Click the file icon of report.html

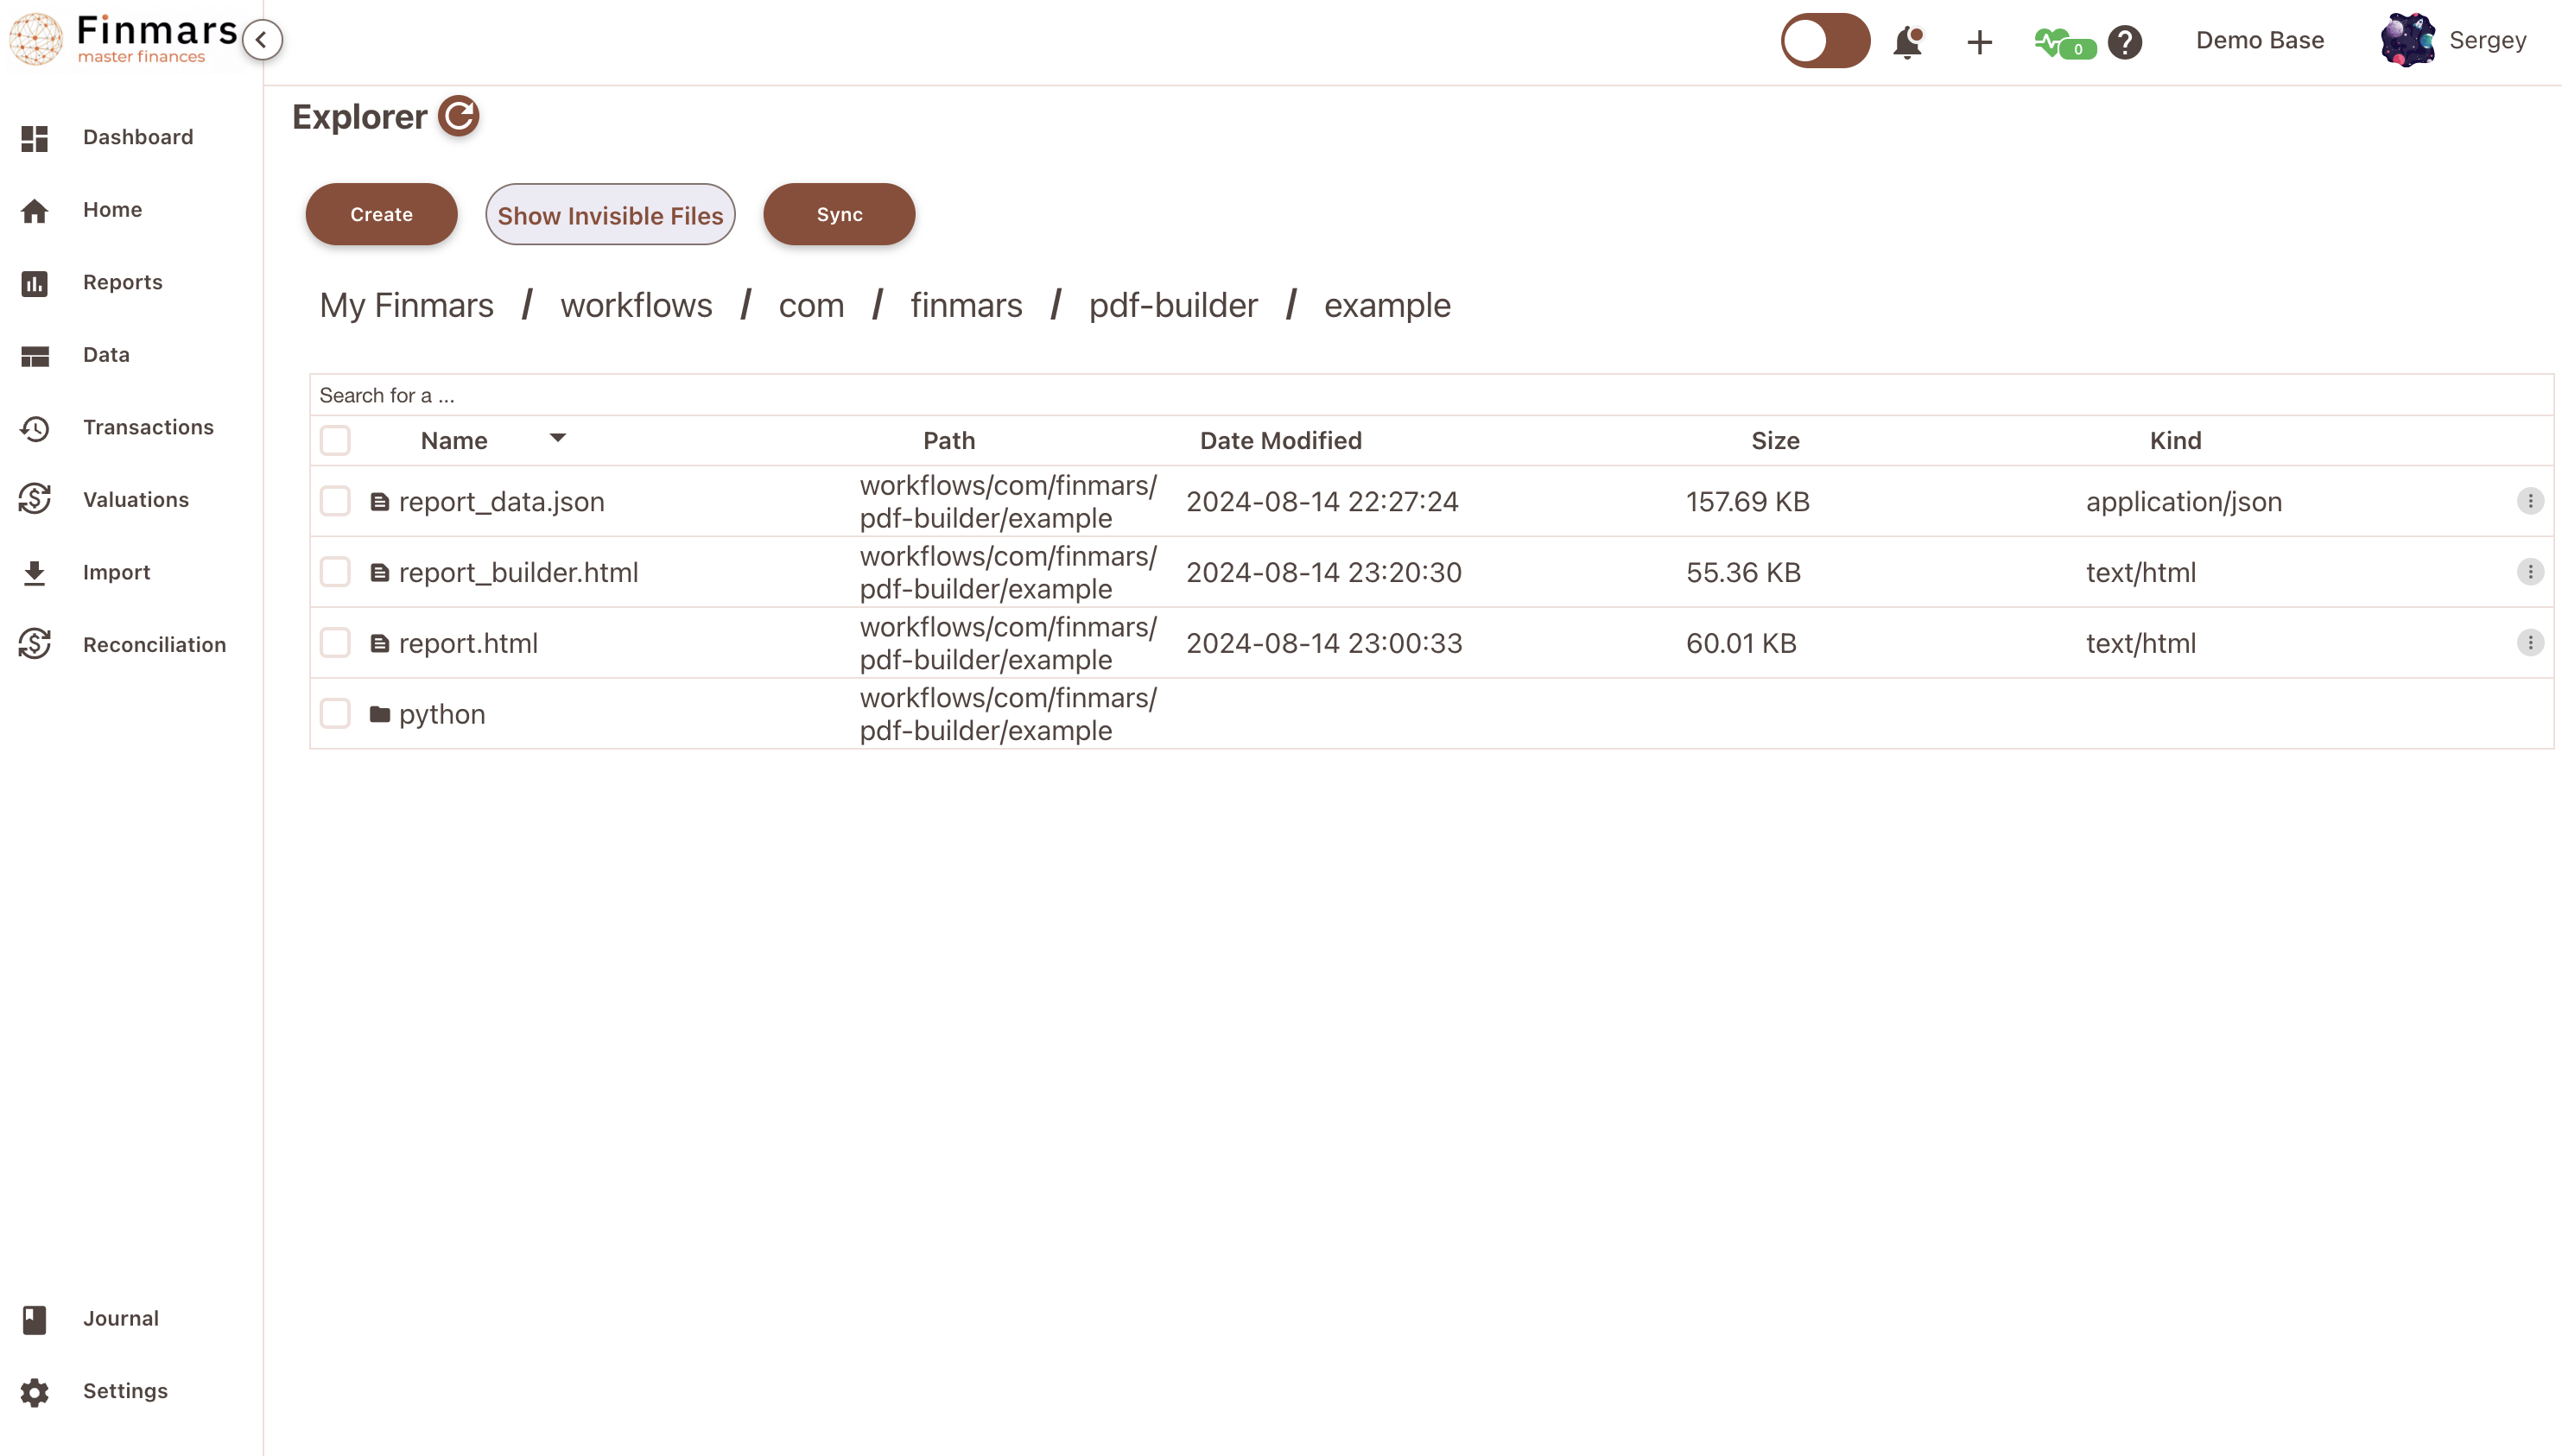379,644
